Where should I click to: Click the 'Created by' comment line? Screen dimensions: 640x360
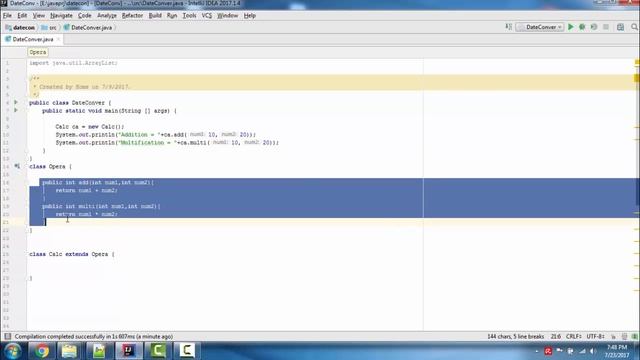pos(81,87)
